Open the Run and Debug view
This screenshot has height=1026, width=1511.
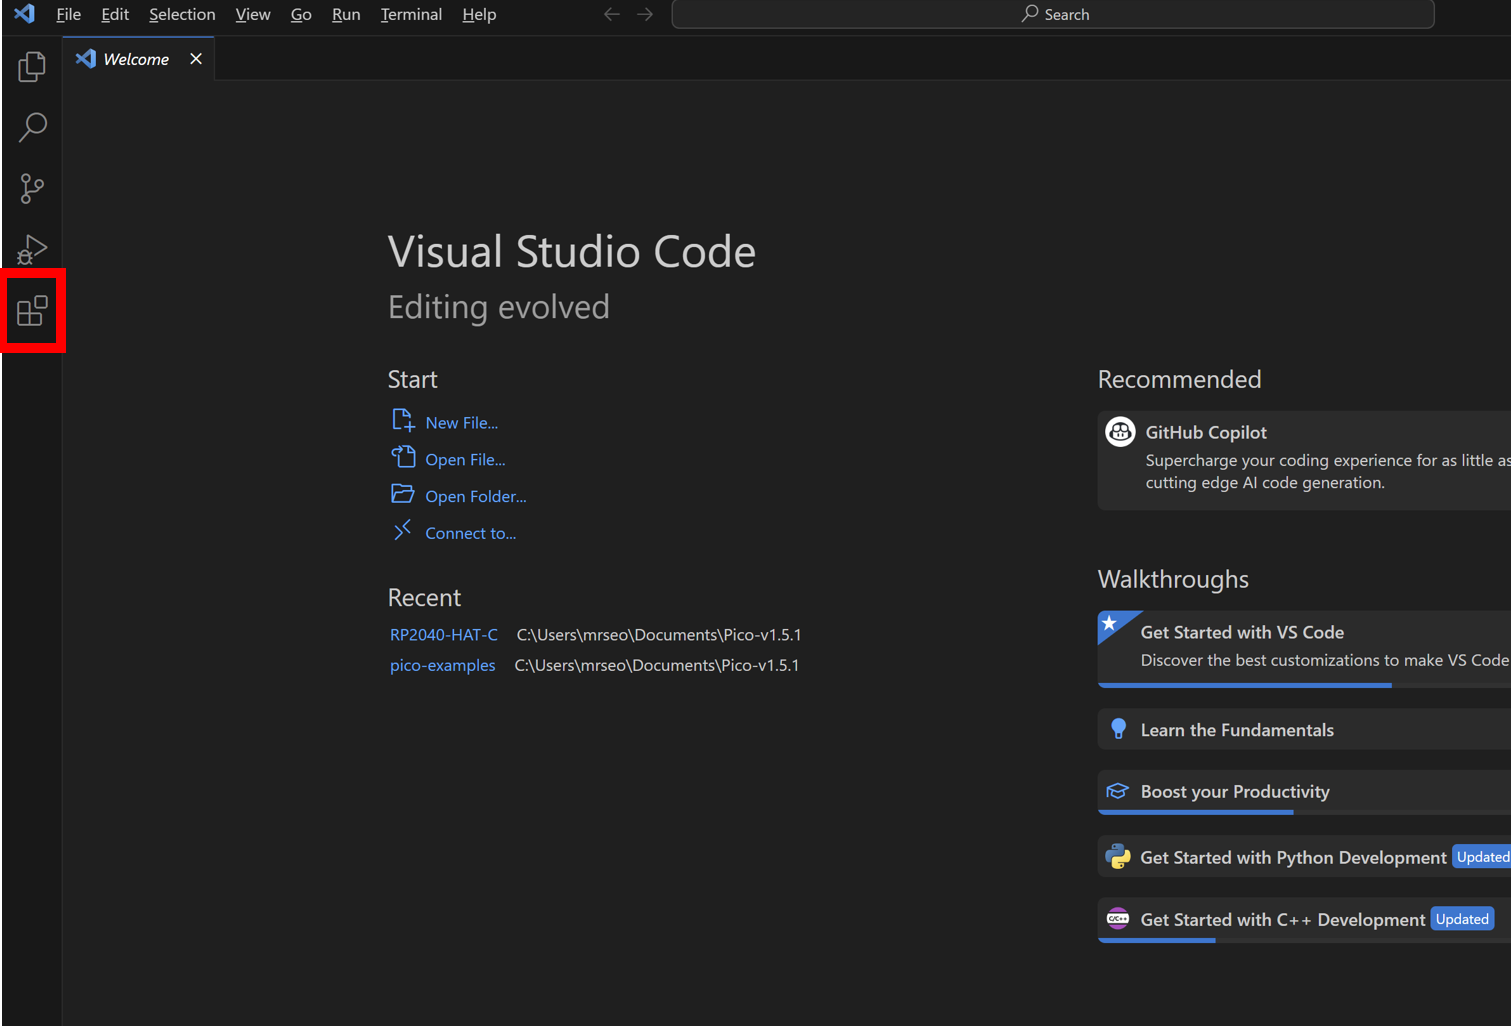pos(32,249)
